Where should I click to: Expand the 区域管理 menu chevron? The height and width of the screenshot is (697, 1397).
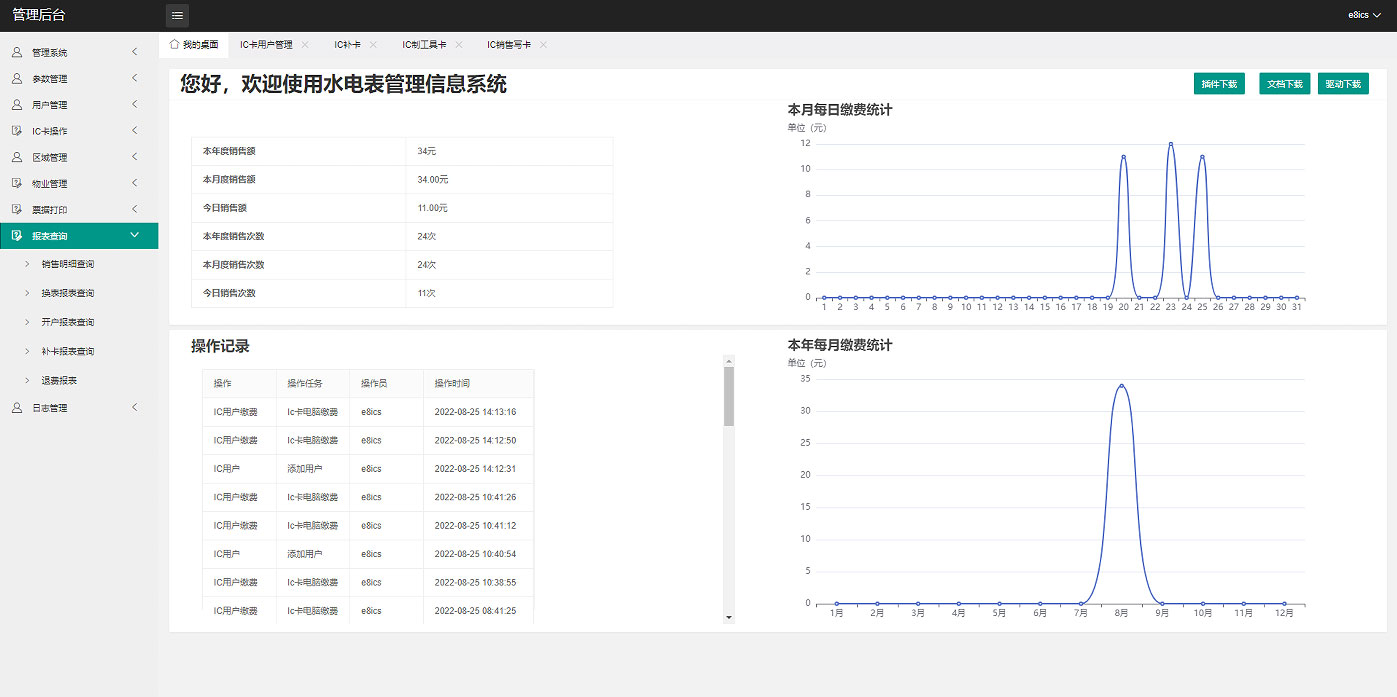[x=135, y=156]
